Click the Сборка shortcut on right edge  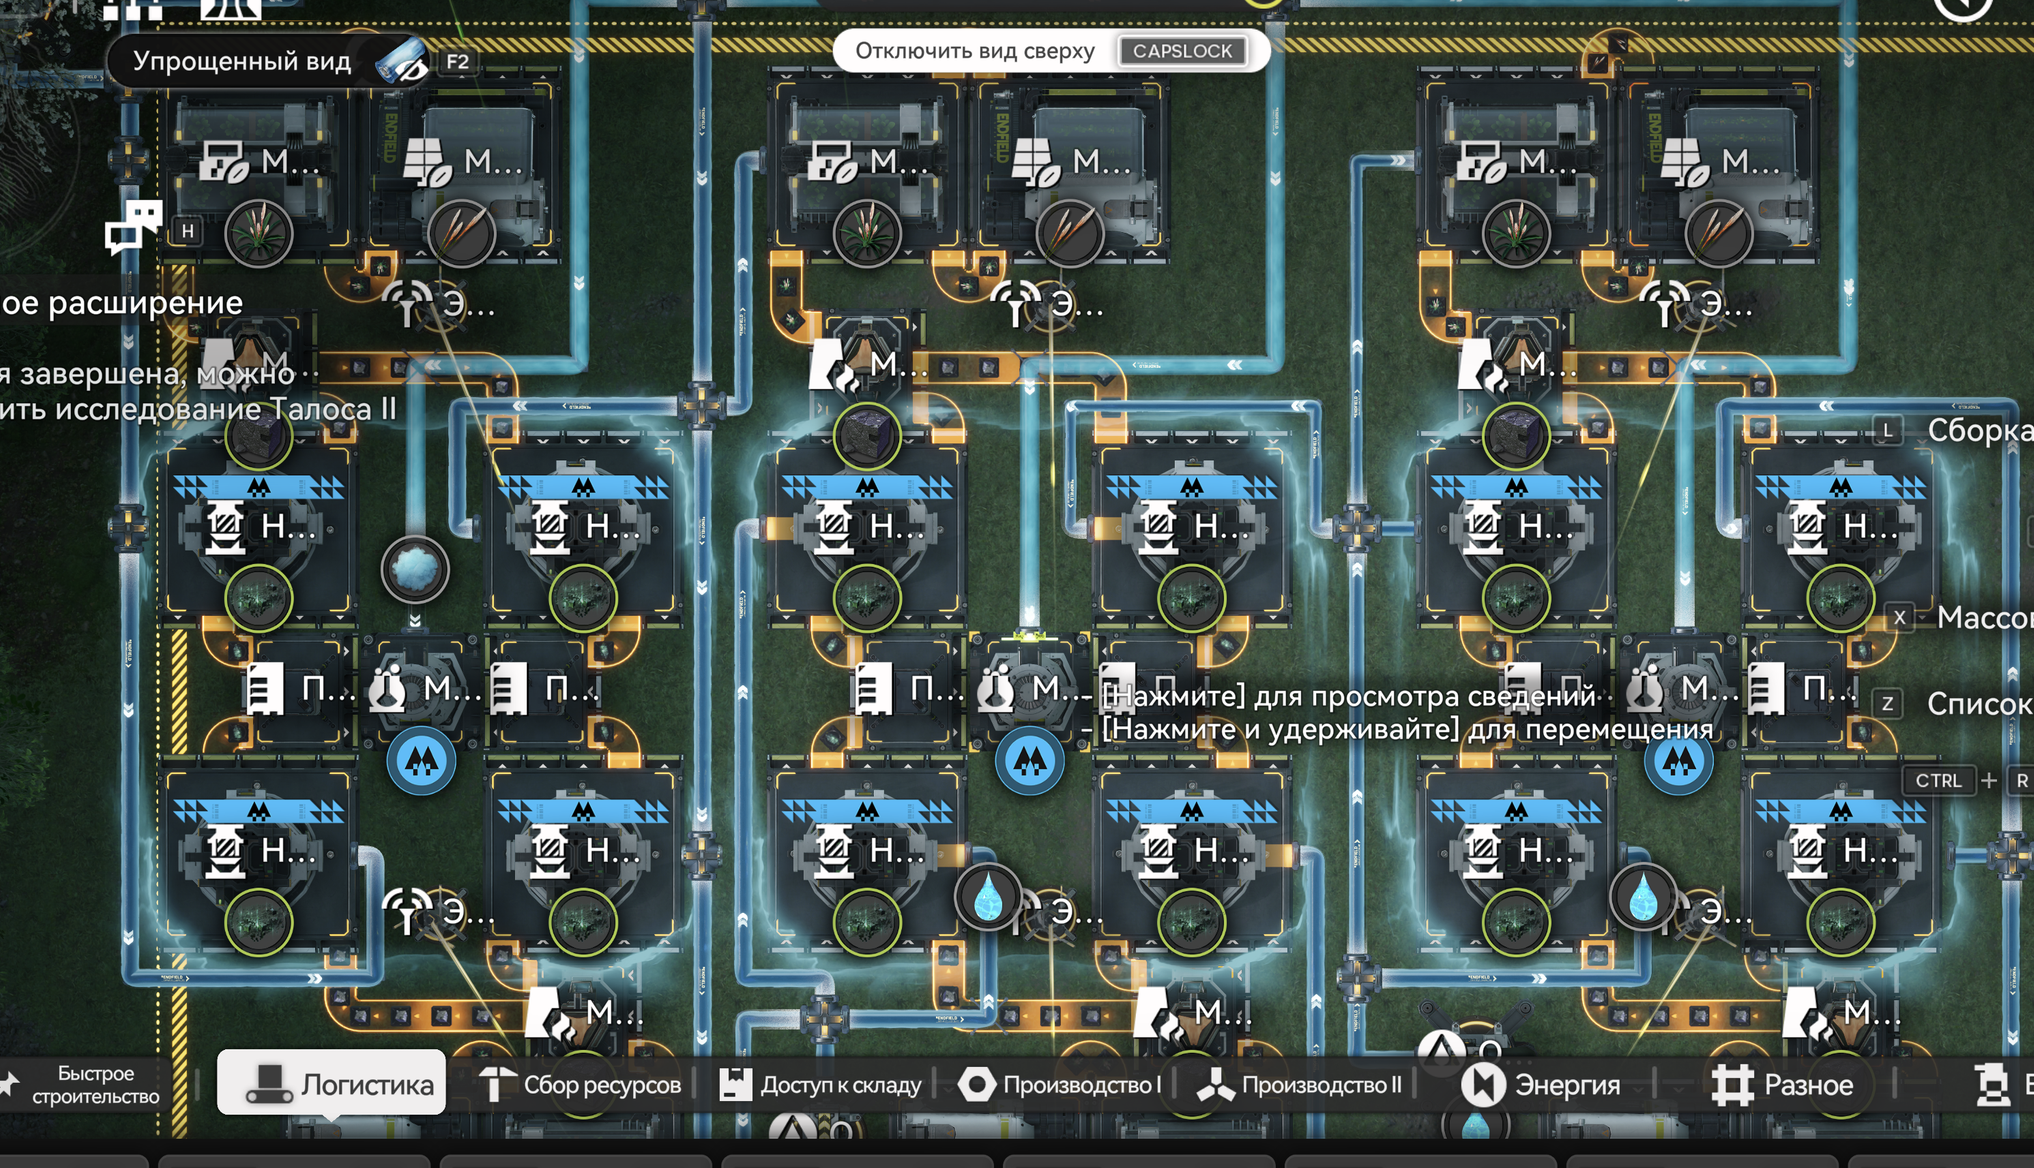pyautogui.click(x=1956, y=430)
